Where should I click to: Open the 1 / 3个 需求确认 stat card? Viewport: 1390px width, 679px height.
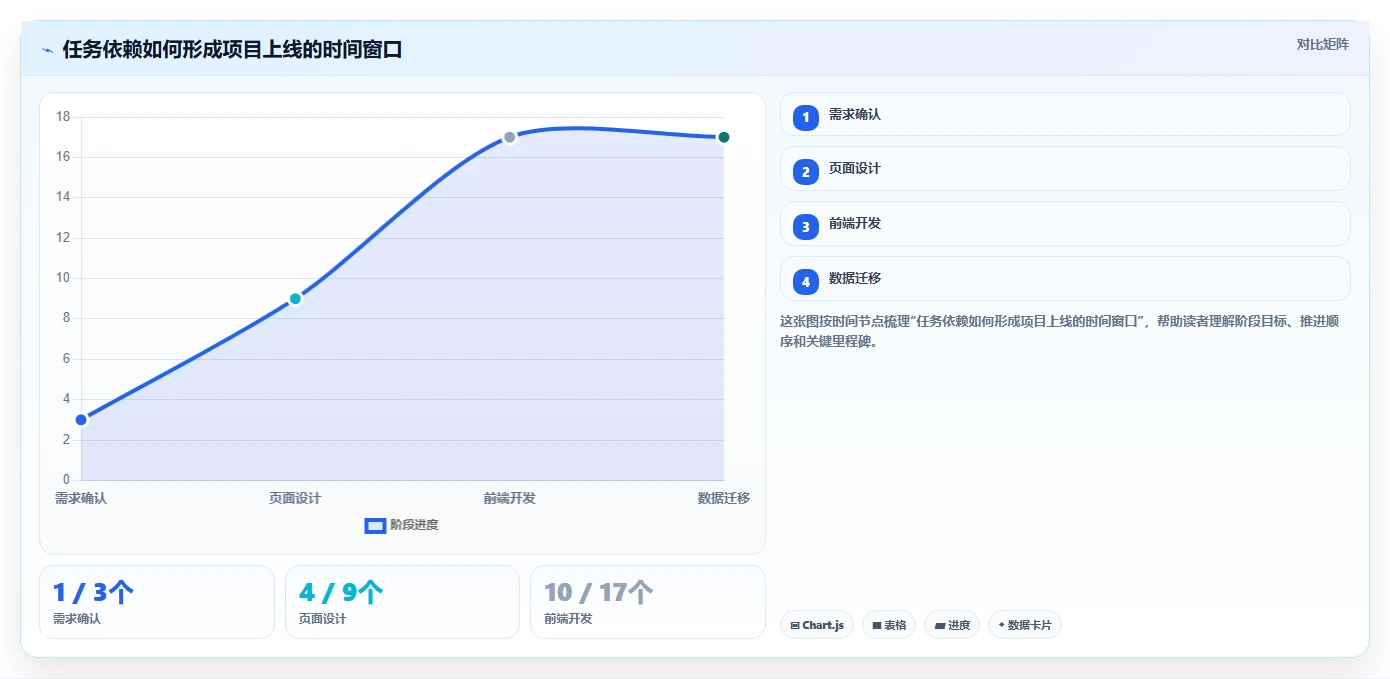pyautogui.click(x=157, y=602)
